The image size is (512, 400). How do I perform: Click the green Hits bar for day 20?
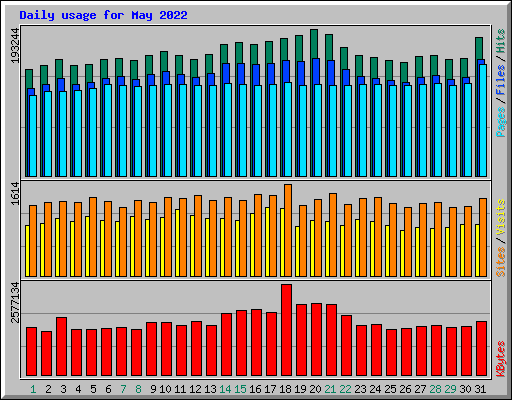tap(314, 43)
